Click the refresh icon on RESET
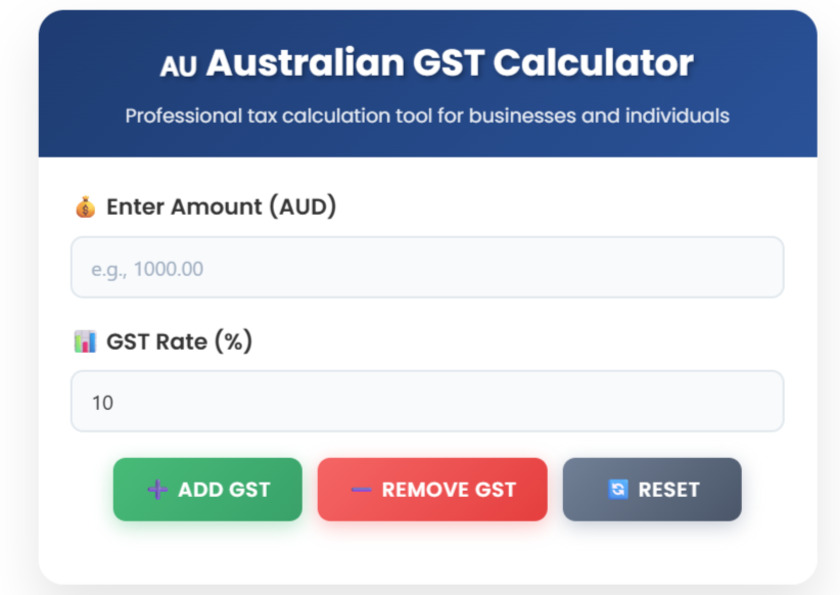Viewport: 840px width, 595px height. (618, 490)
